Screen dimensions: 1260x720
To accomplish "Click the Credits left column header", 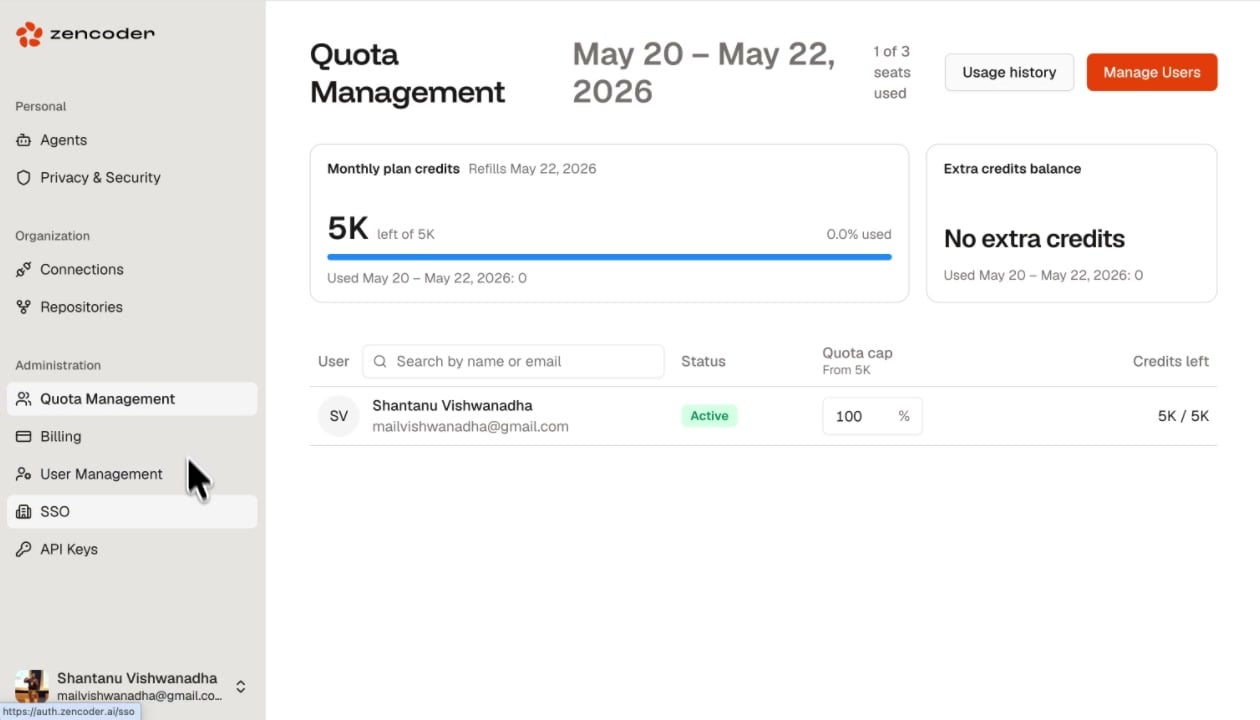I will point(1171,361).
